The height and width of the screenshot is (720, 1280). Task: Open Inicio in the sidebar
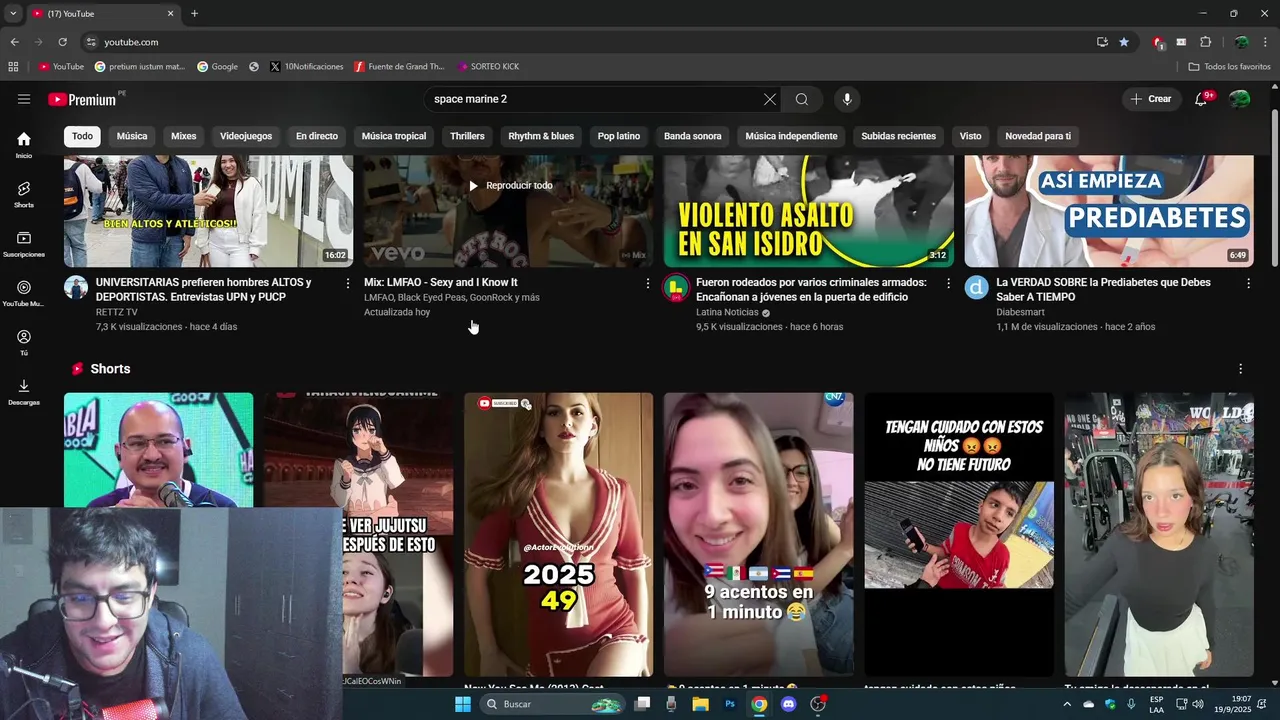(x=24, y=145)
